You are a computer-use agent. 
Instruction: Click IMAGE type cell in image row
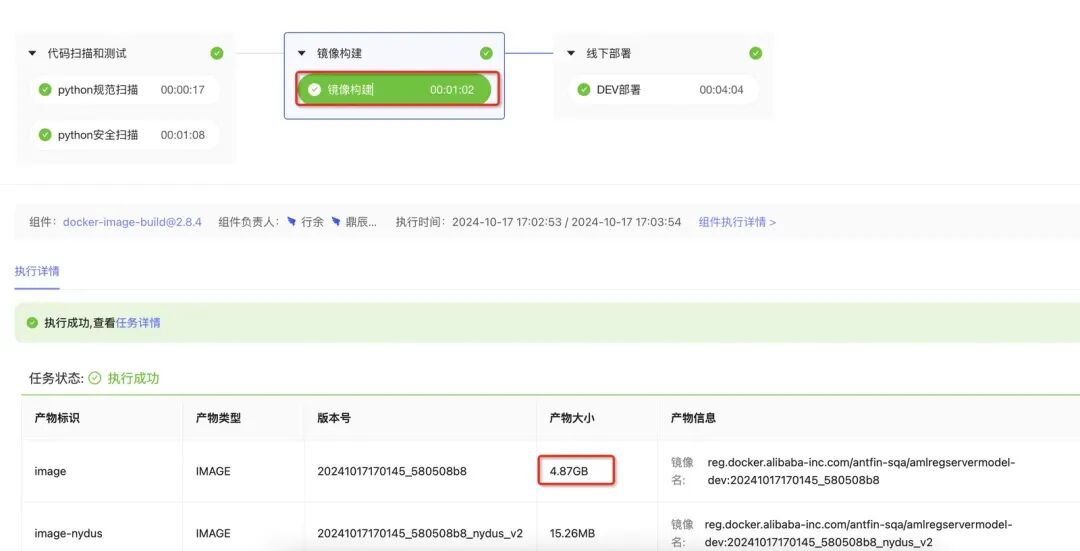tap(213, 471)
